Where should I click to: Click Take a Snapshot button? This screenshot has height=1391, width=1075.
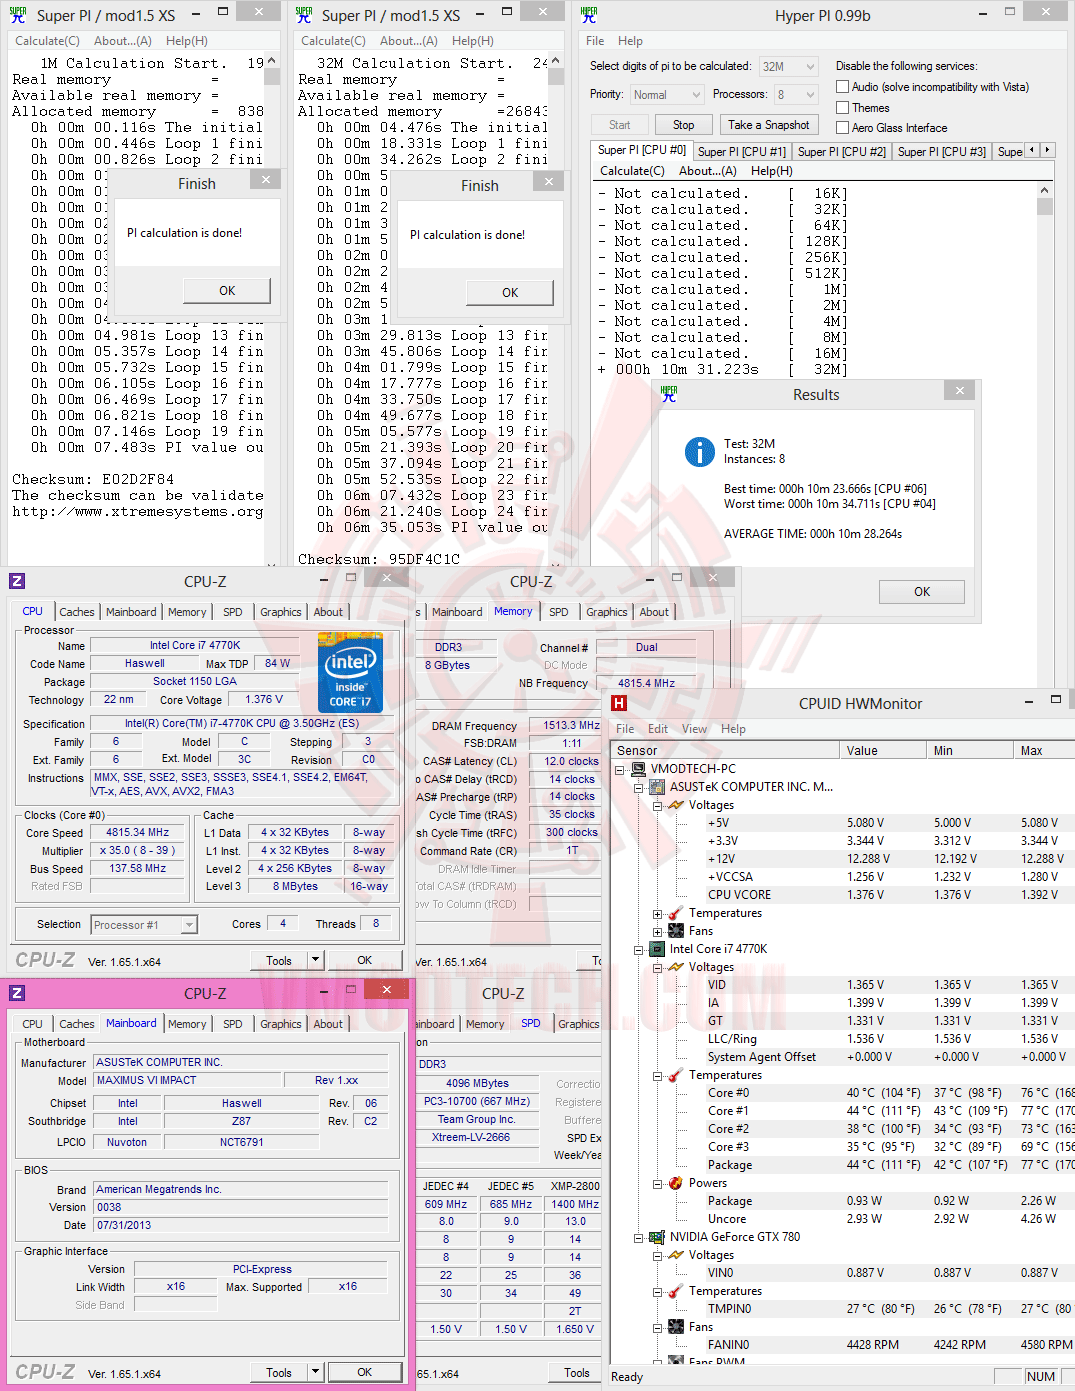click(769, 125)
